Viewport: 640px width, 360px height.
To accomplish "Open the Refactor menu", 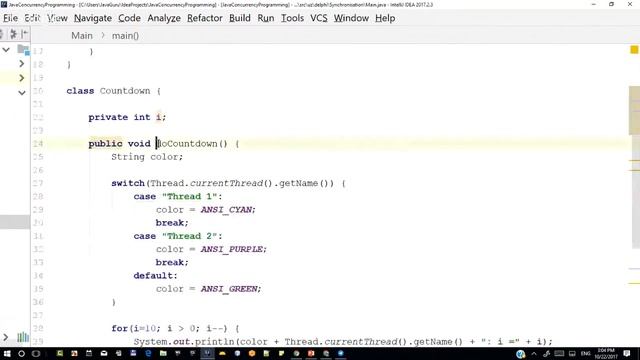I will coord(205,18).
